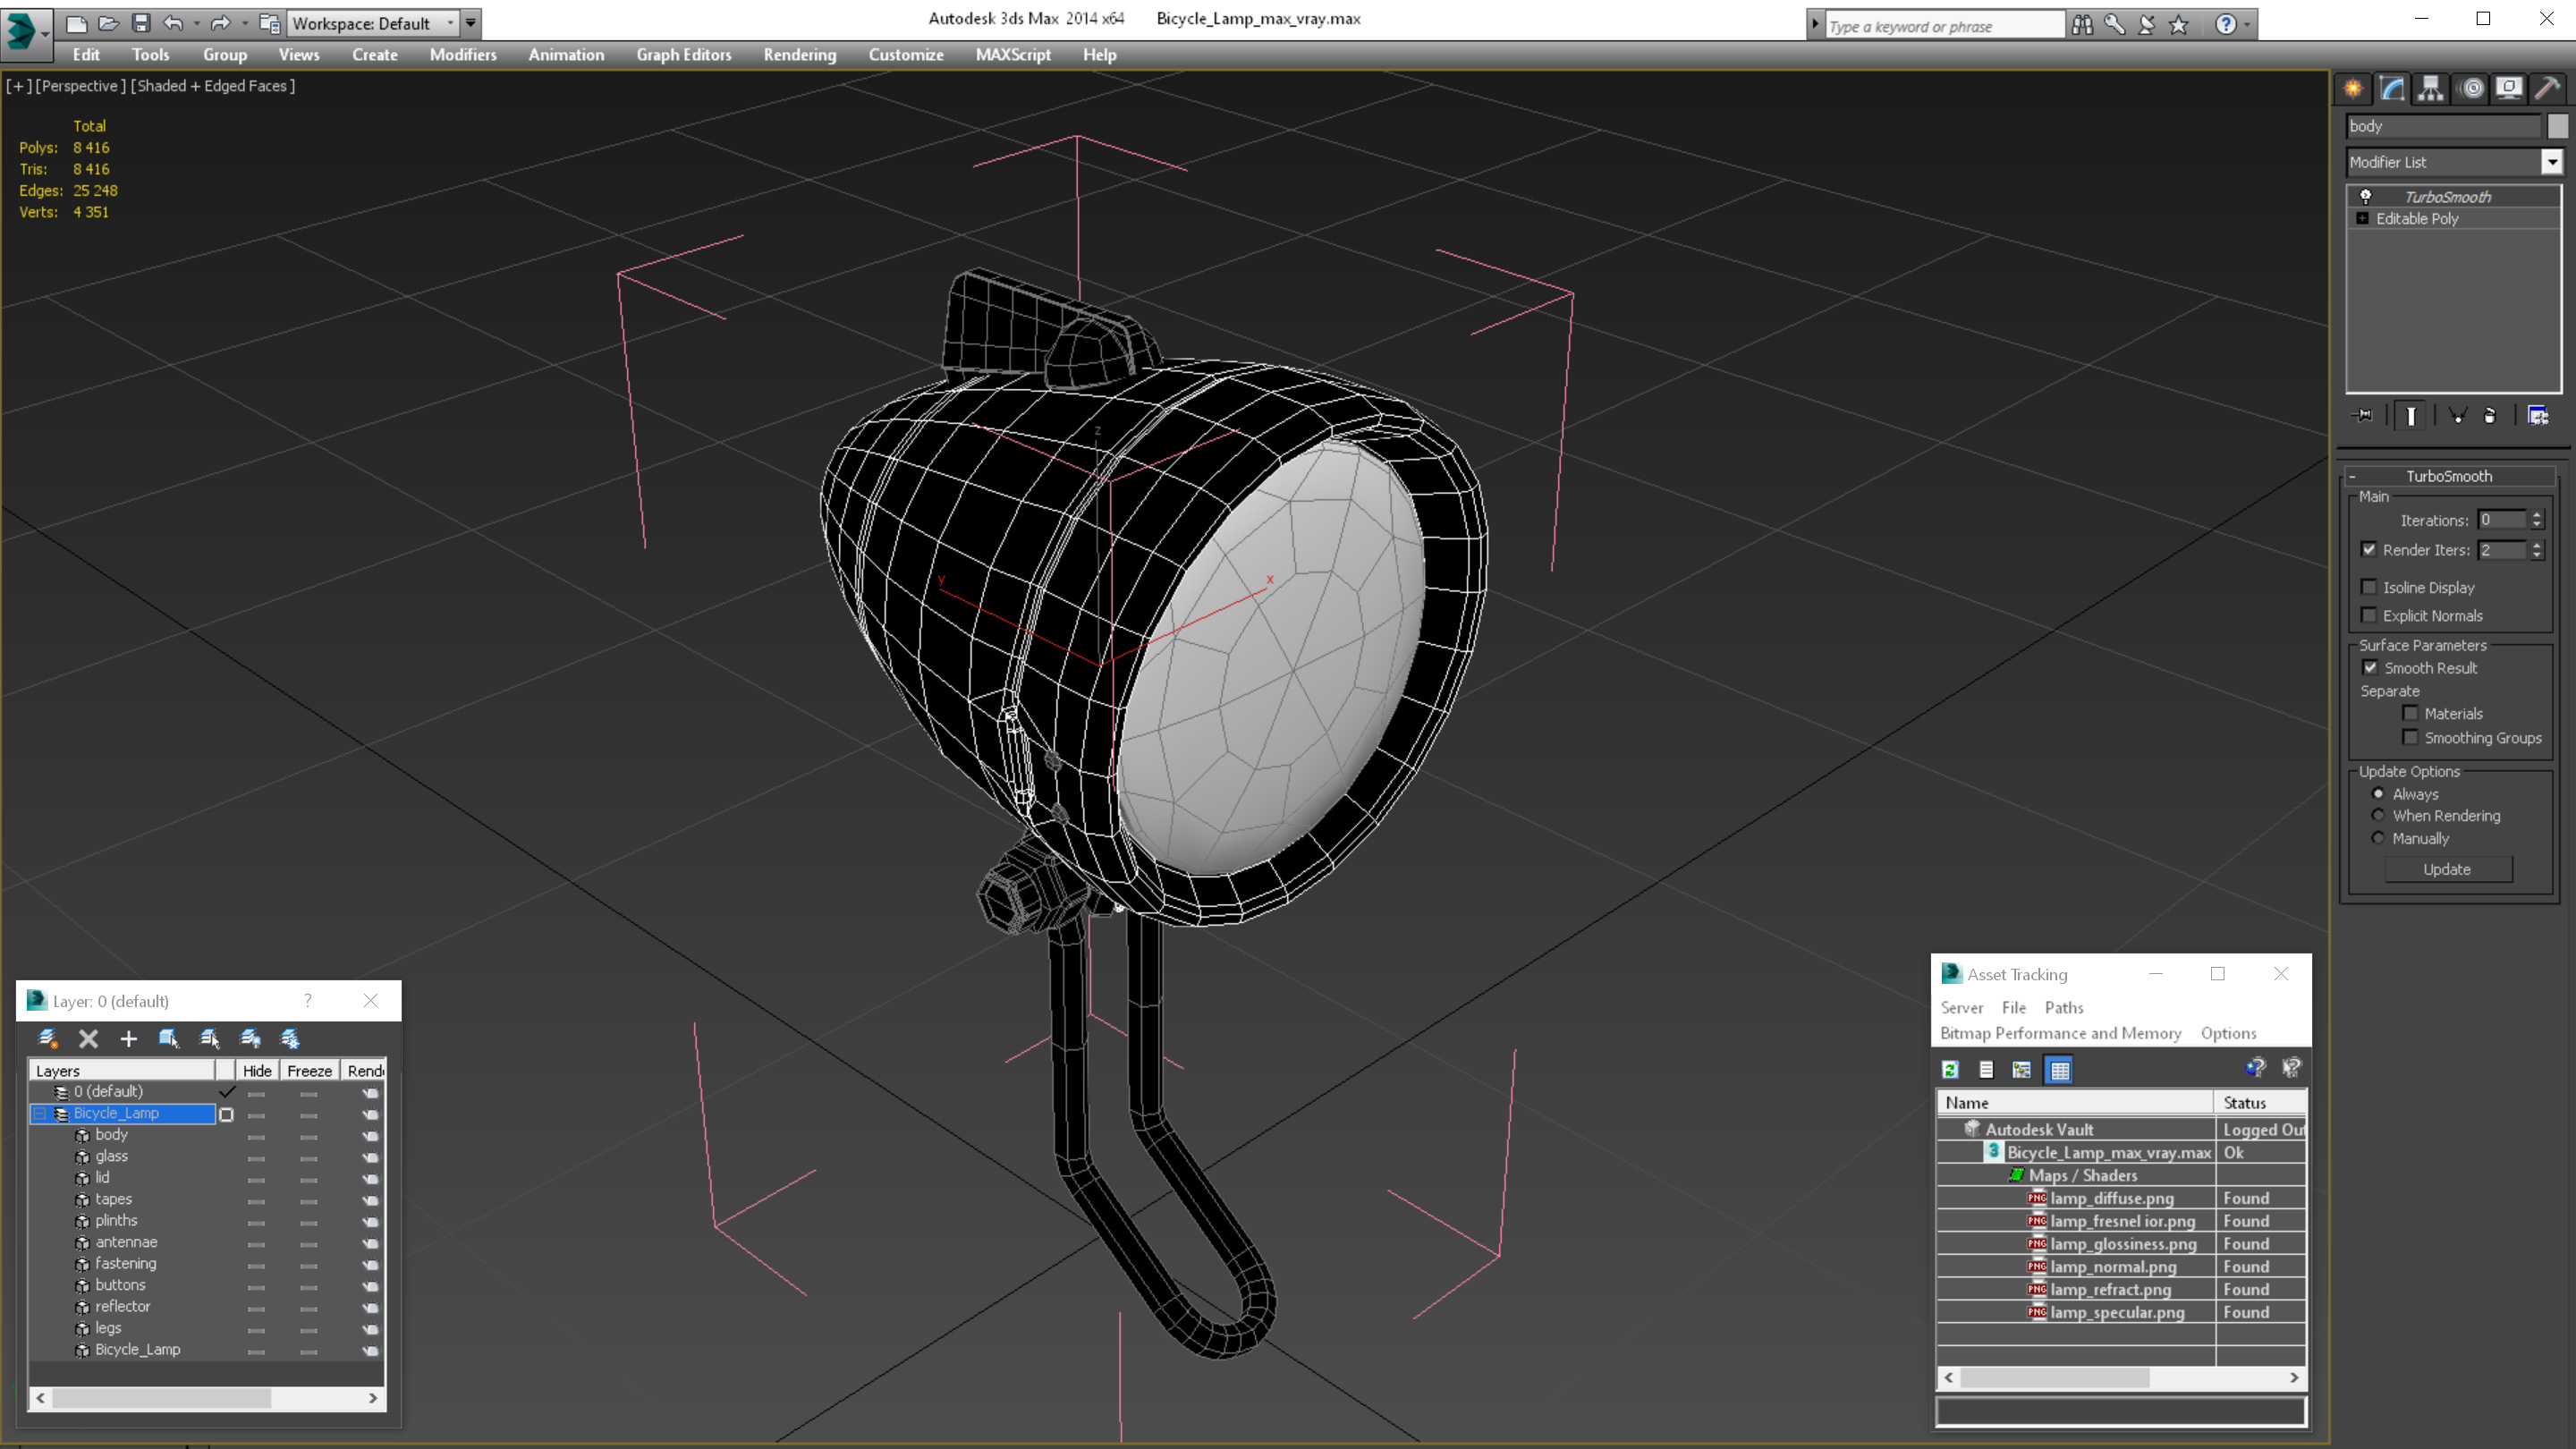
Task: Click Save File icon in top toolbar
Action: click(141, 23)
